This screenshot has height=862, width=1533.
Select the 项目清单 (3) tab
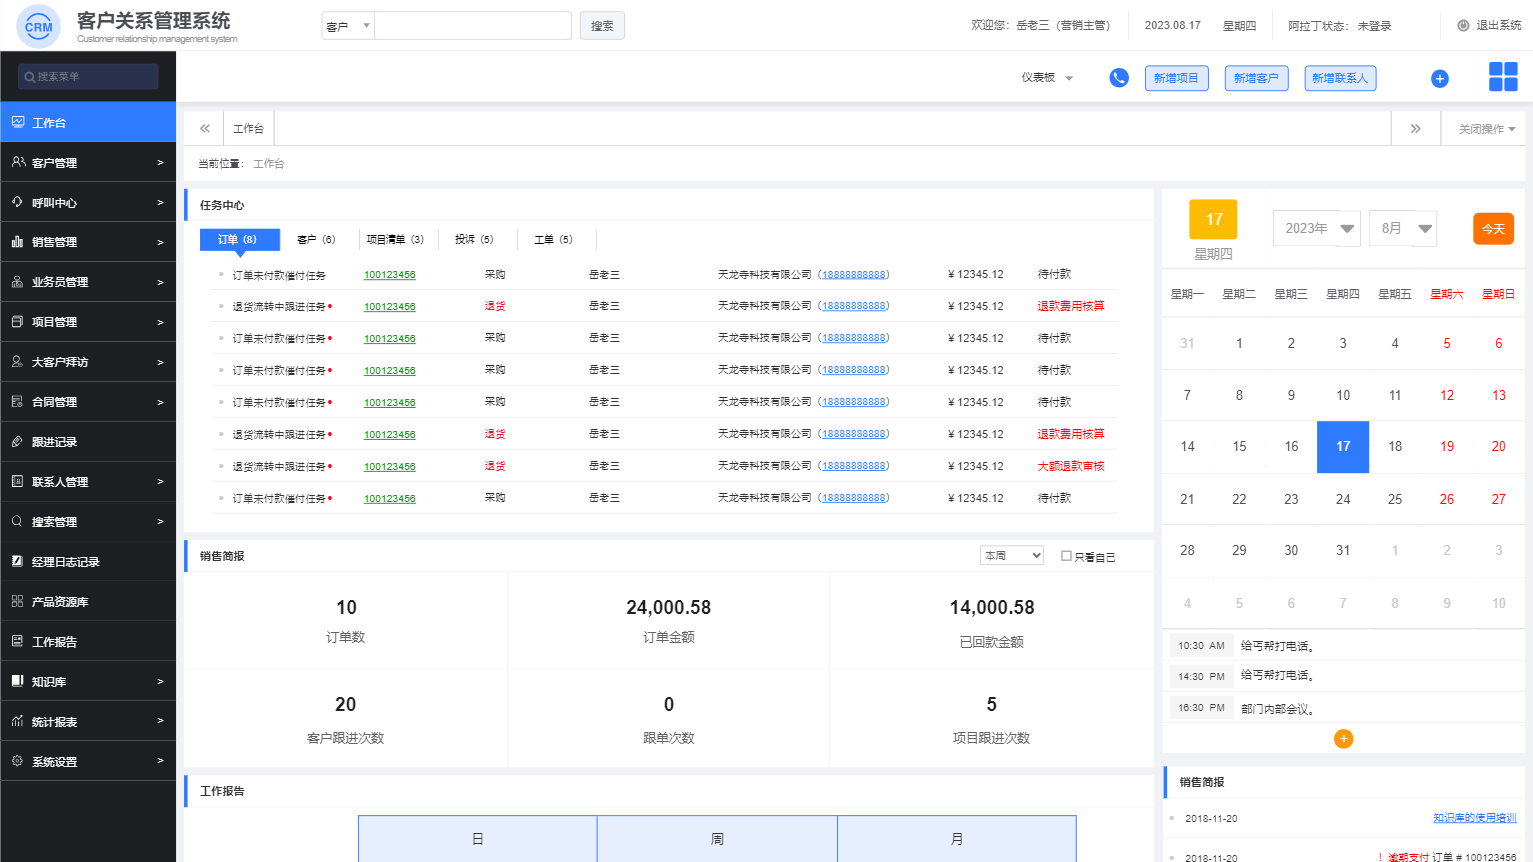(x=395, y=240)
